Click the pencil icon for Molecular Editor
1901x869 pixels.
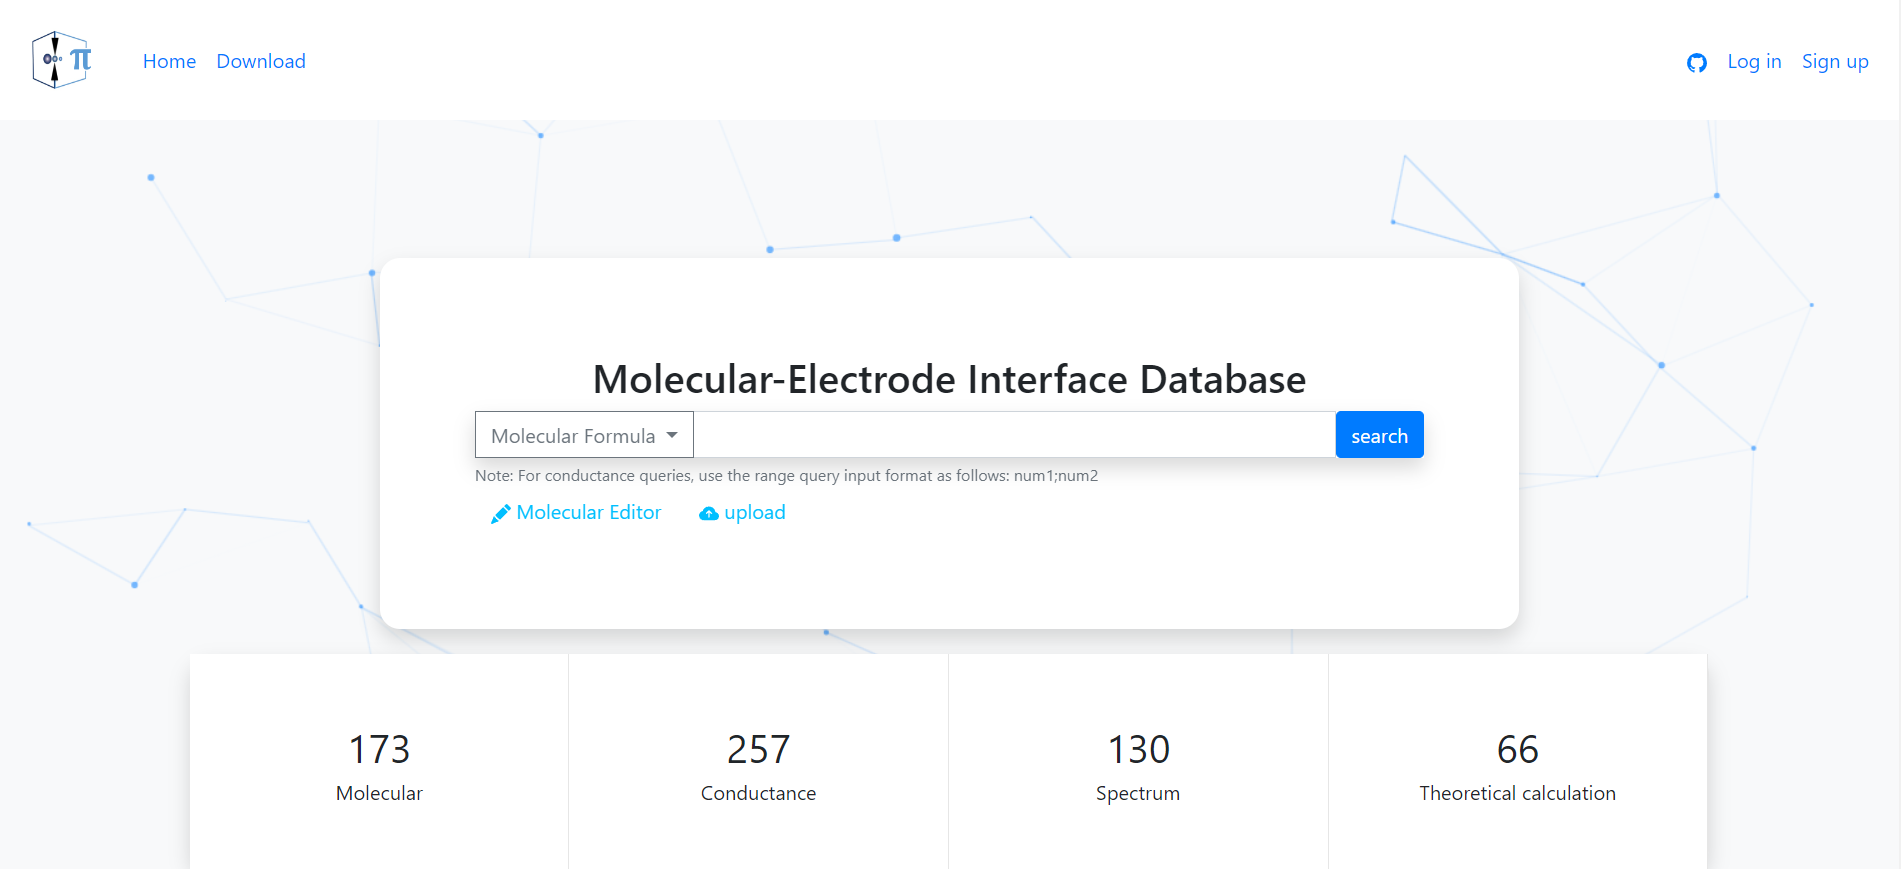[500, 514]
